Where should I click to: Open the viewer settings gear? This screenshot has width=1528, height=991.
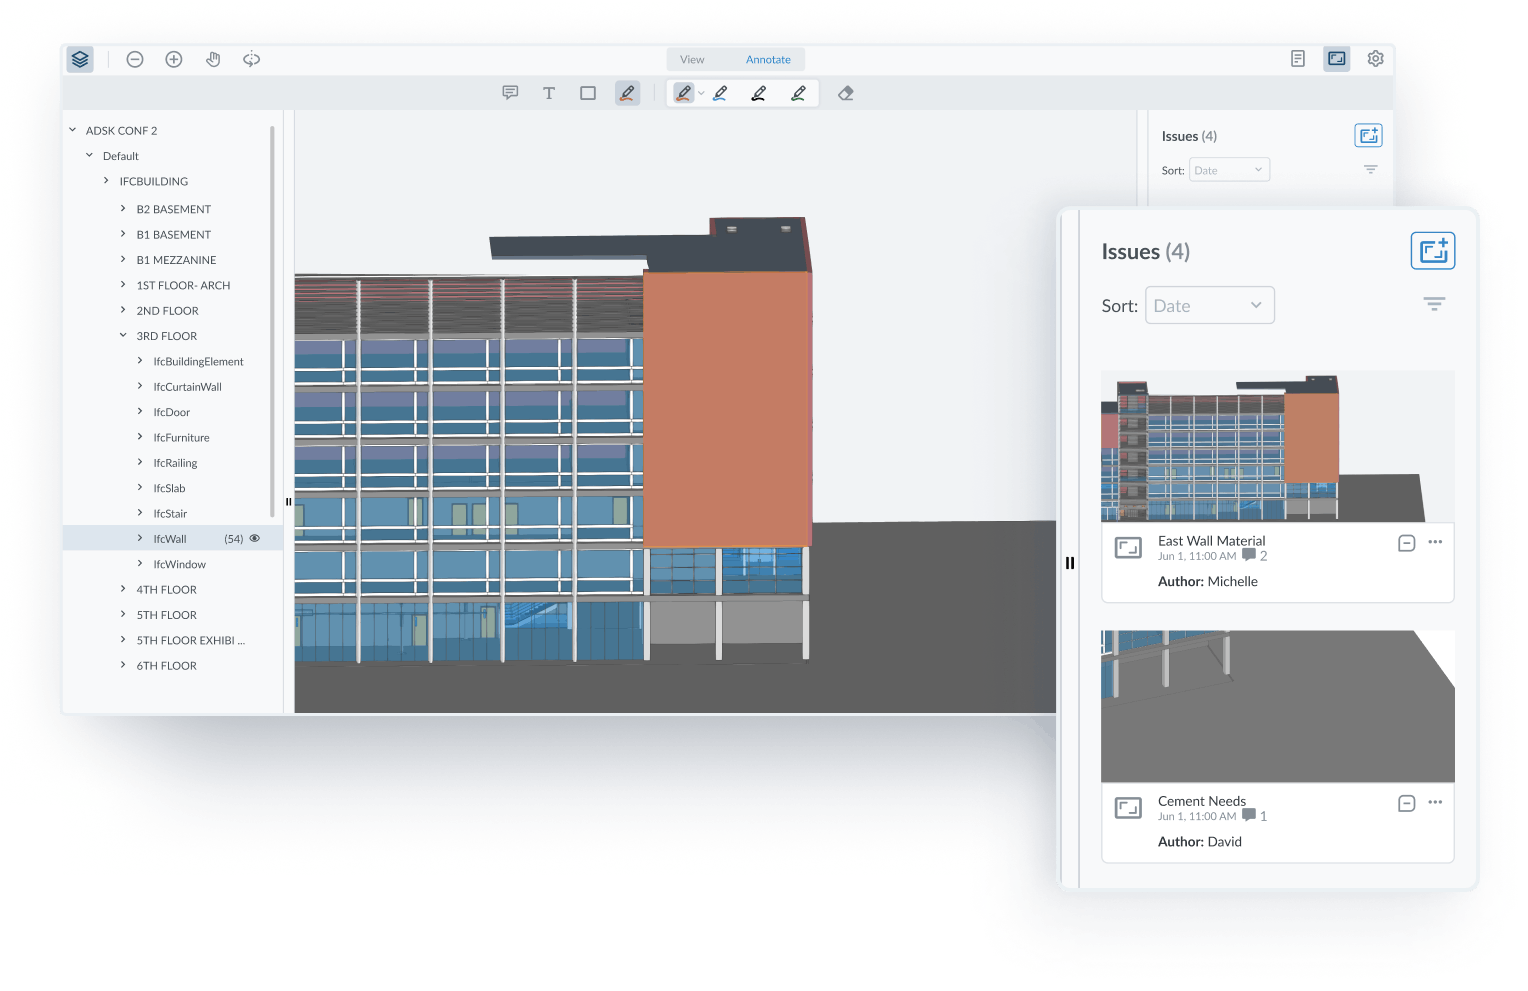[1375, 59]
